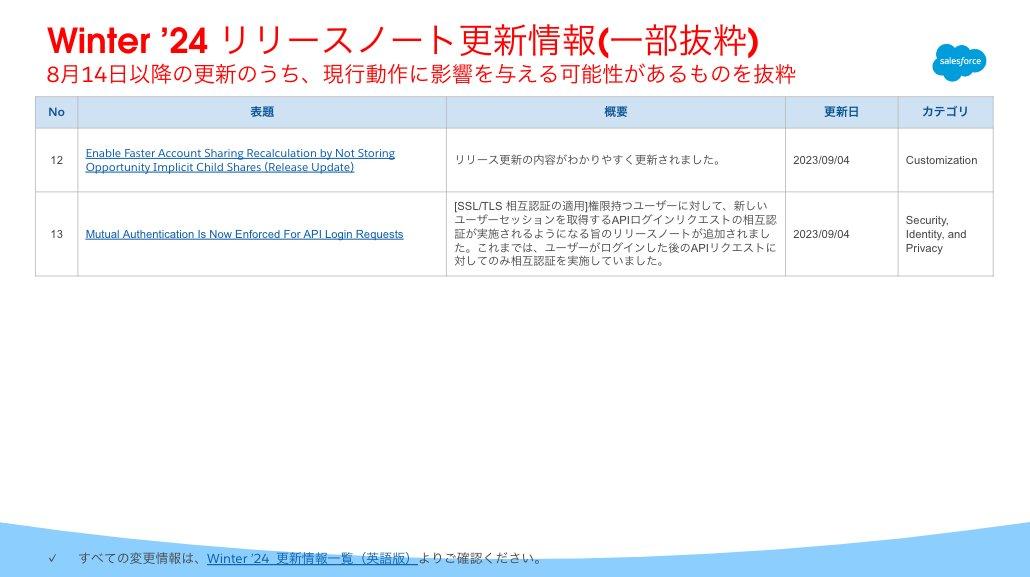Click the 表題 column header

click(262, 112)
